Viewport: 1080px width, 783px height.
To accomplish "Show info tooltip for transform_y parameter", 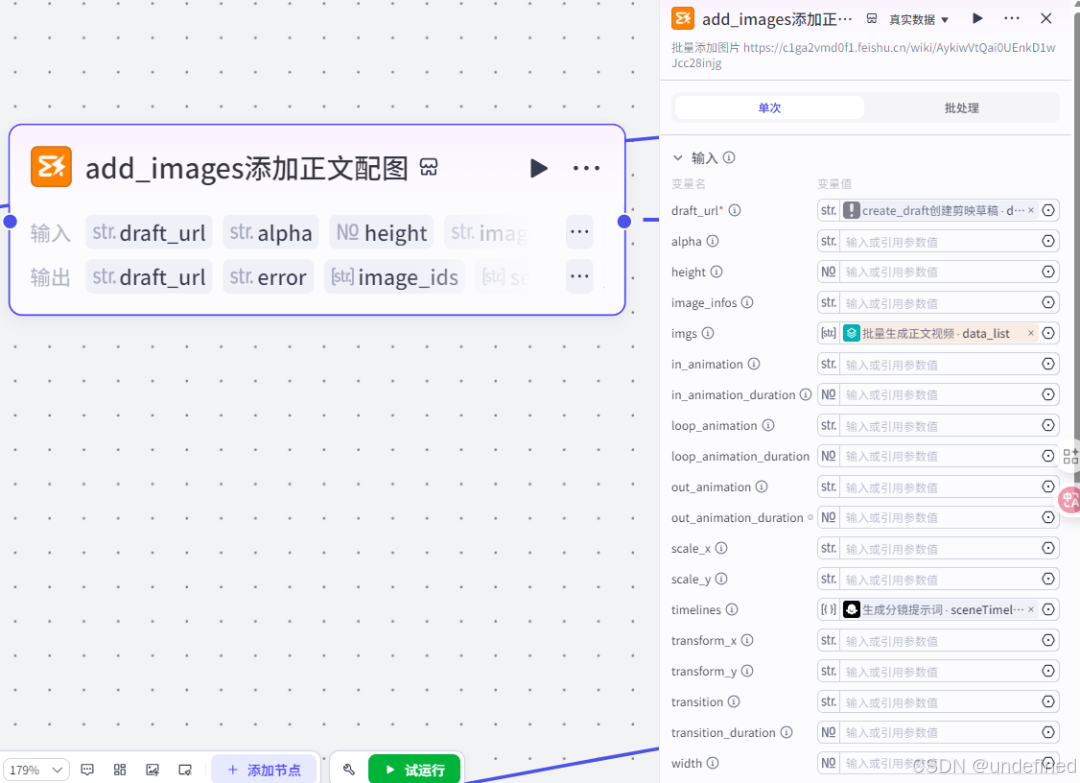I will click(747, 671).
